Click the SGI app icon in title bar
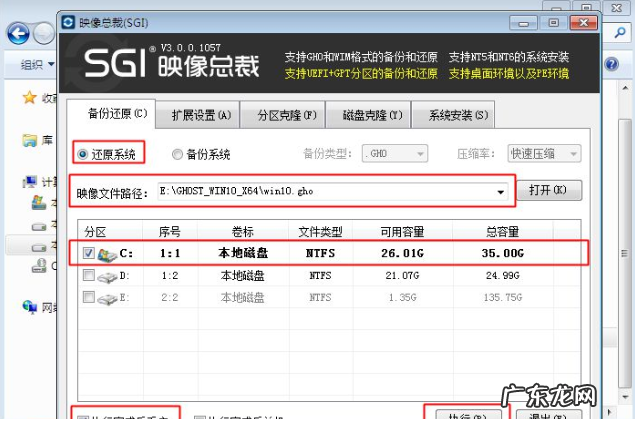The width and height of the screenshot is (635, 425). (68, 22)
